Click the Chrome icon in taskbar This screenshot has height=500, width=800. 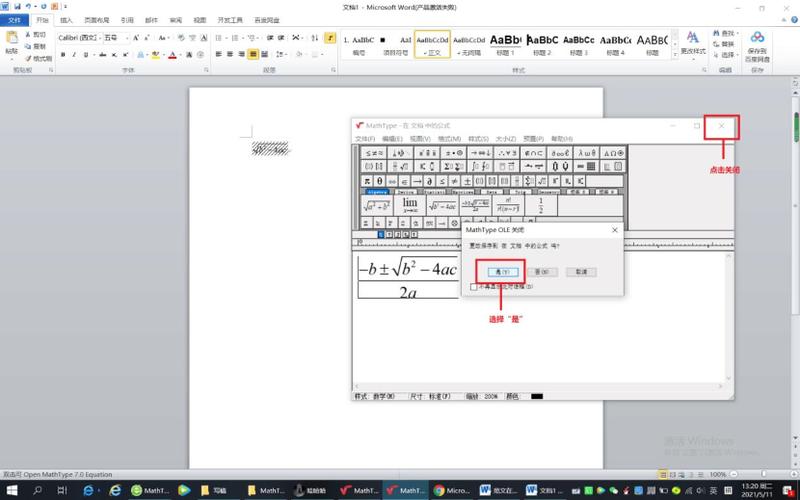coord(439,490)
